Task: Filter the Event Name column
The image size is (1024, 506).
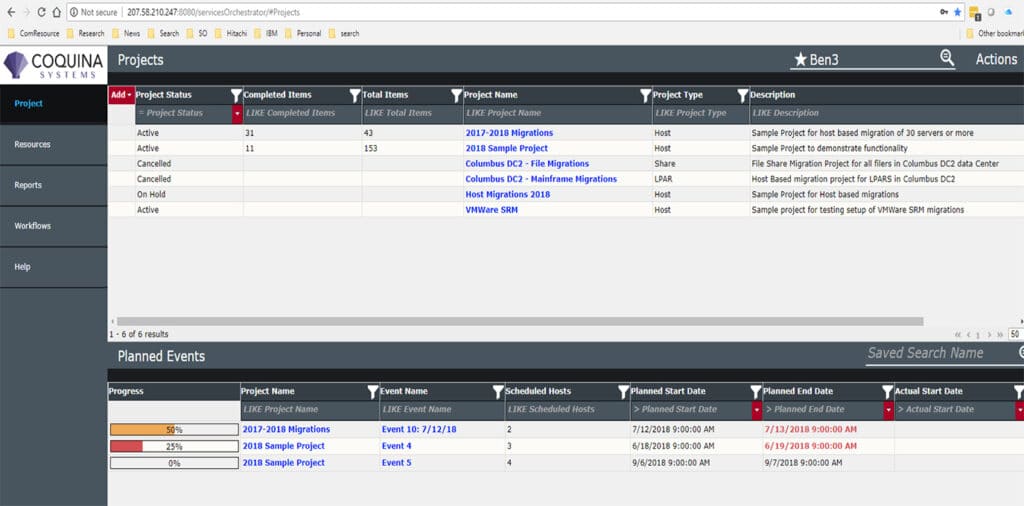Action: [498, 392]
